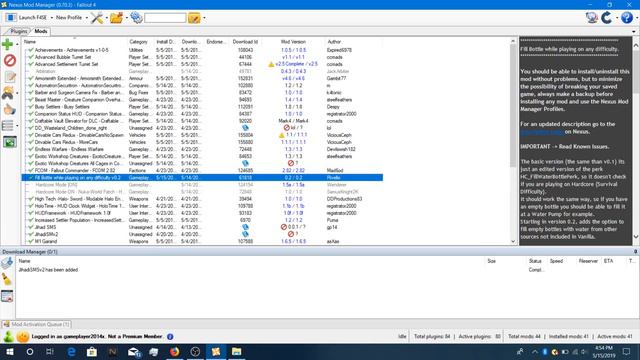
Task: Toggle checkmark for Advanced Bubble Turret Set
Action: [x=31, y=57]
